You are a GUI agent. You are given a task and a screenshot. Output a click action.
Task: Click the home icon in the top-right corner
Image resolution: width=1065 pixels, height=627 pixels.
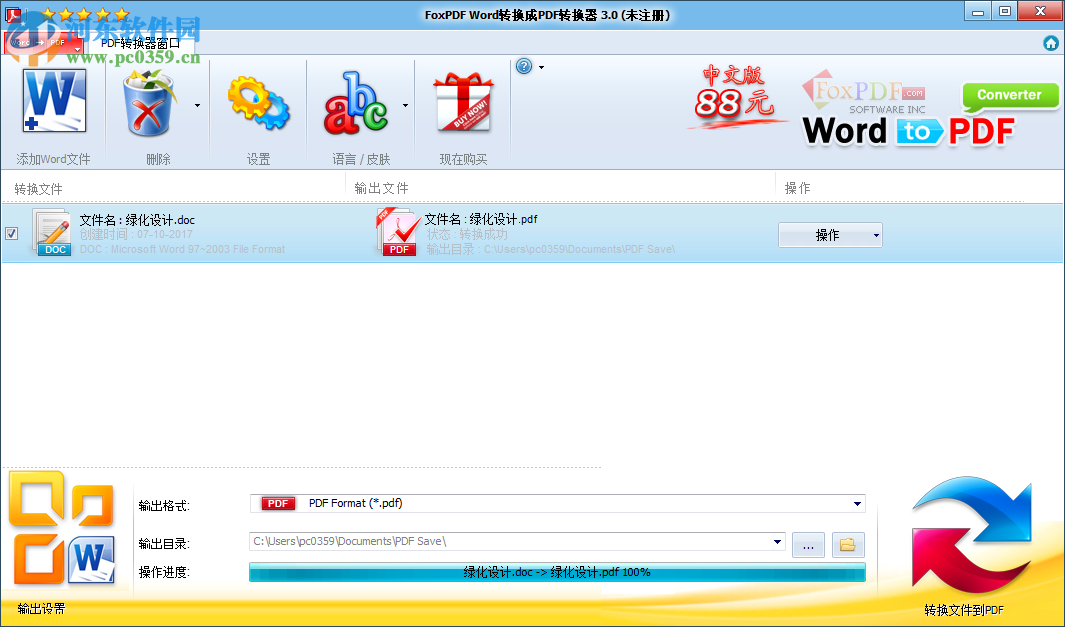[1051, 43]
